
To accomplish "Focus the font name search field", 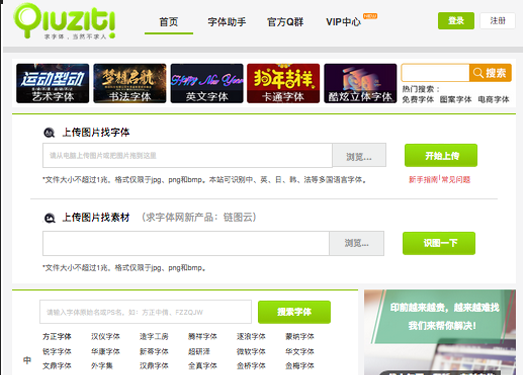I will click(145, 312).
